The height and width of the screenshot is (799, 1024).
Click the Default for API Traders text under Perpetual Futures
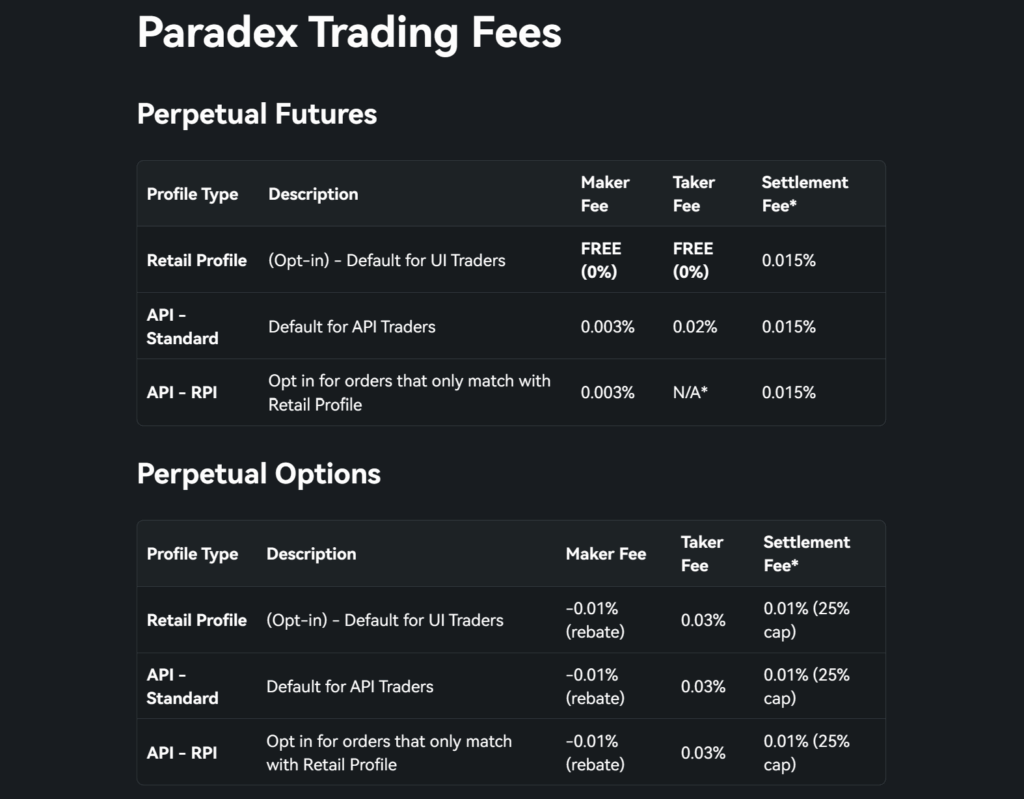(352, 327)
